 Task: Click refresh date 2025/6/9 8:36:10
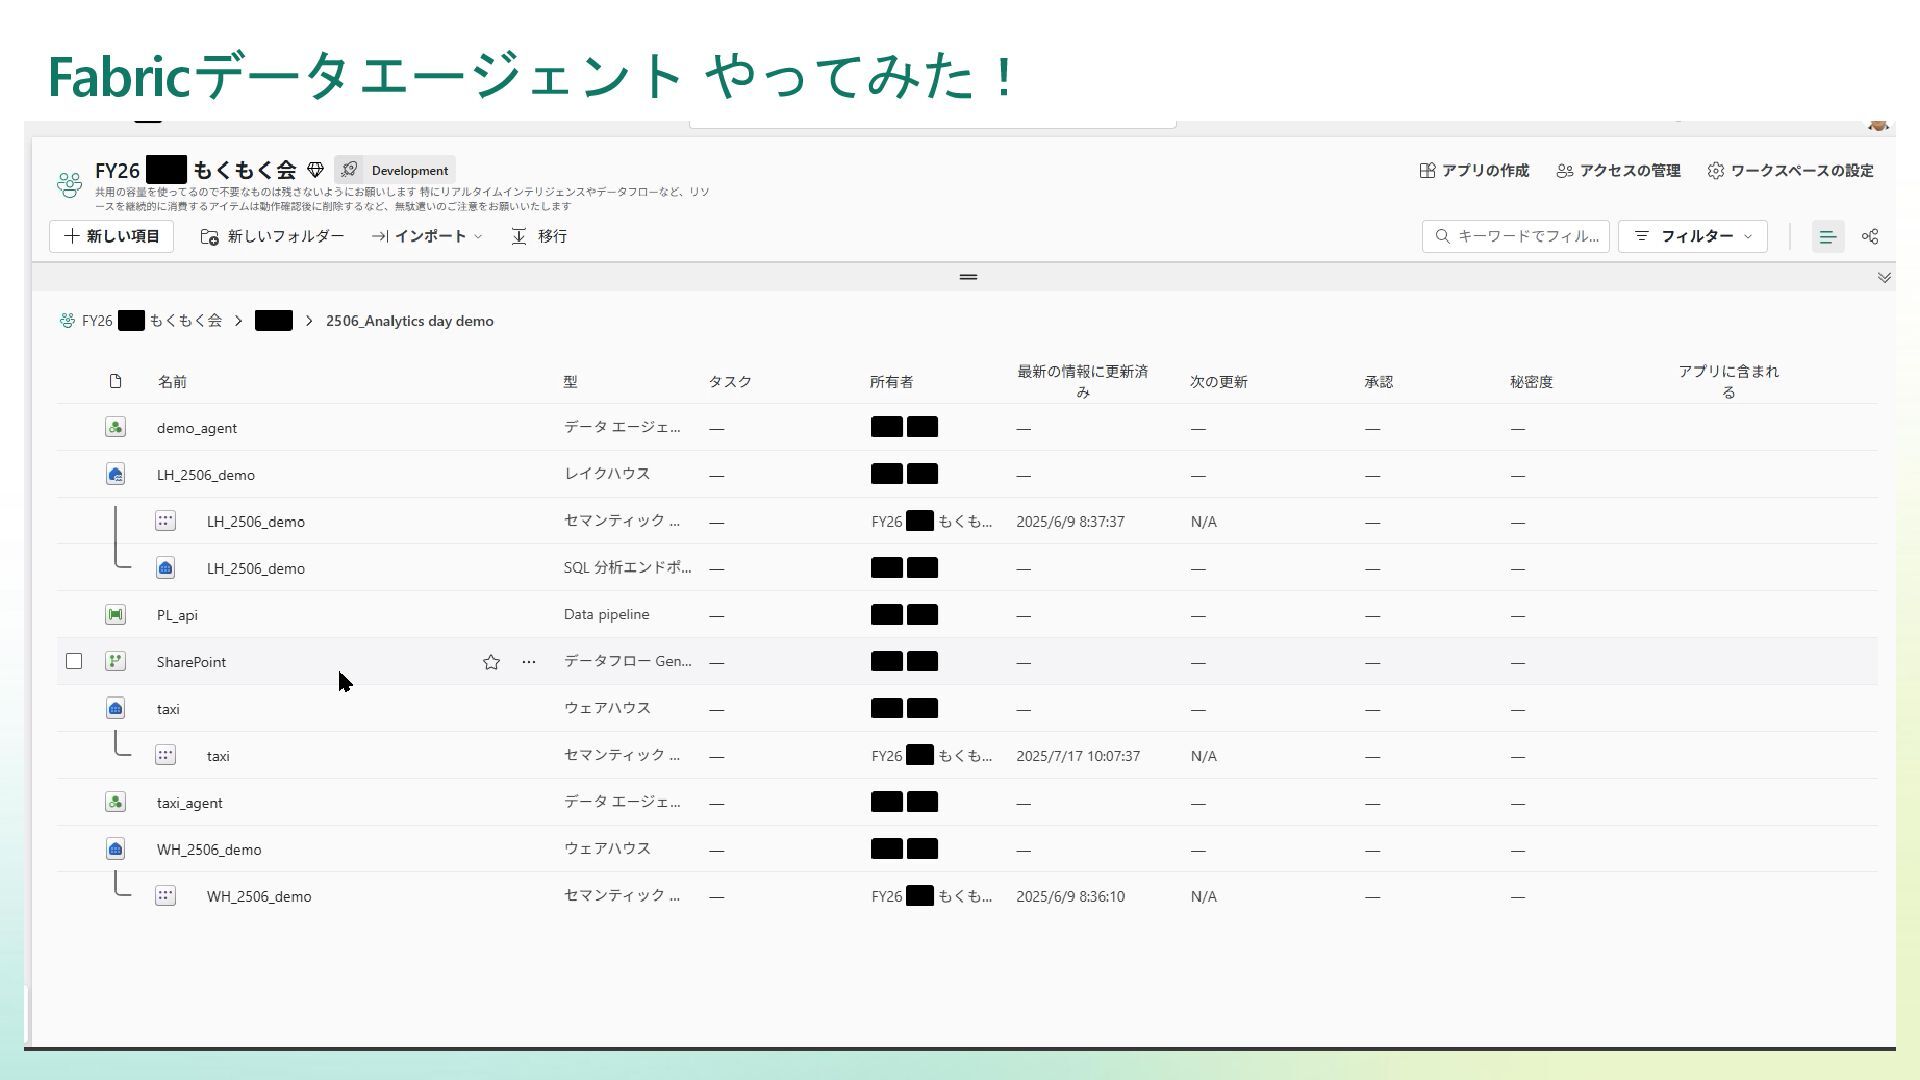pos(1070,897)
